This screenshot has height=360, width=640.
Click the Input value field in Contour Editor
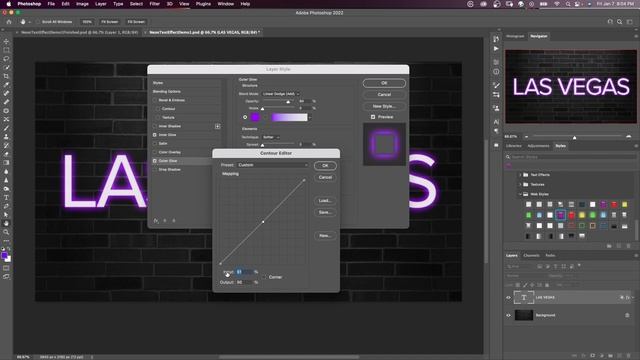coord(244,272)
